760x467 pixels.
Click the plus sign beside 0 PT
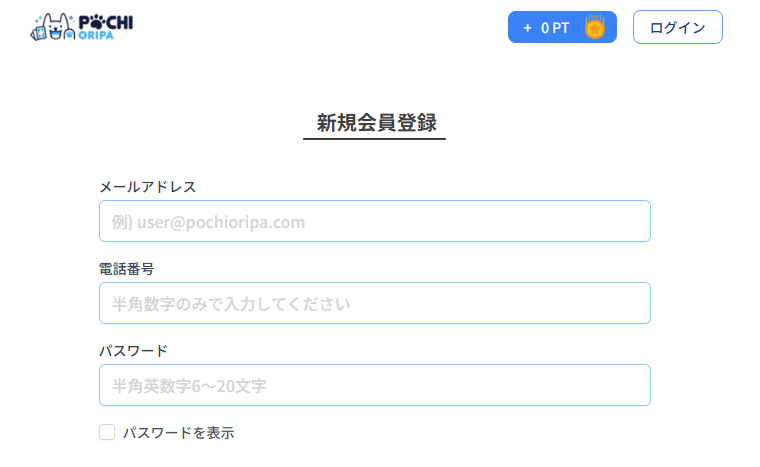527,28
